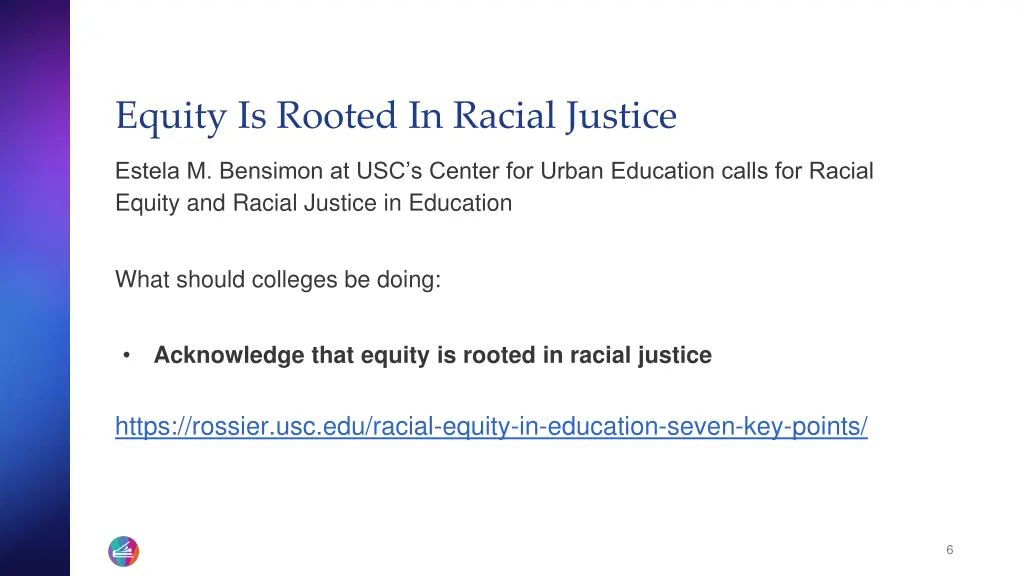Click slide number 6 in the corner
The height and width of the screenshot is (576, 1024).
pos(949,550)
